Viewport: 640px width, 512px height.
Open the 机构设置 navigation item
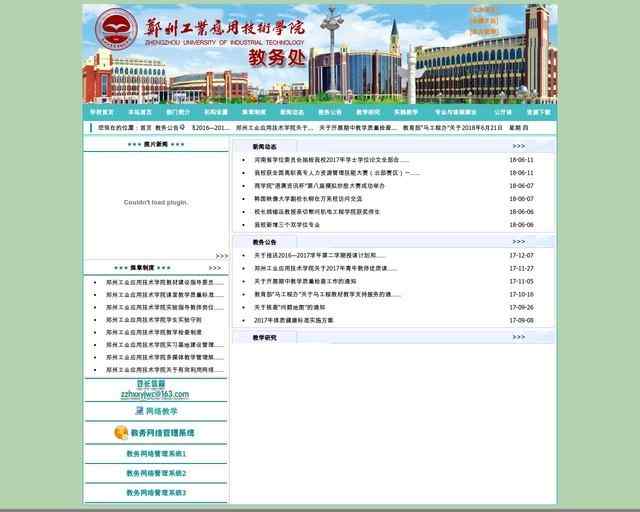click(x=216, y=112)
